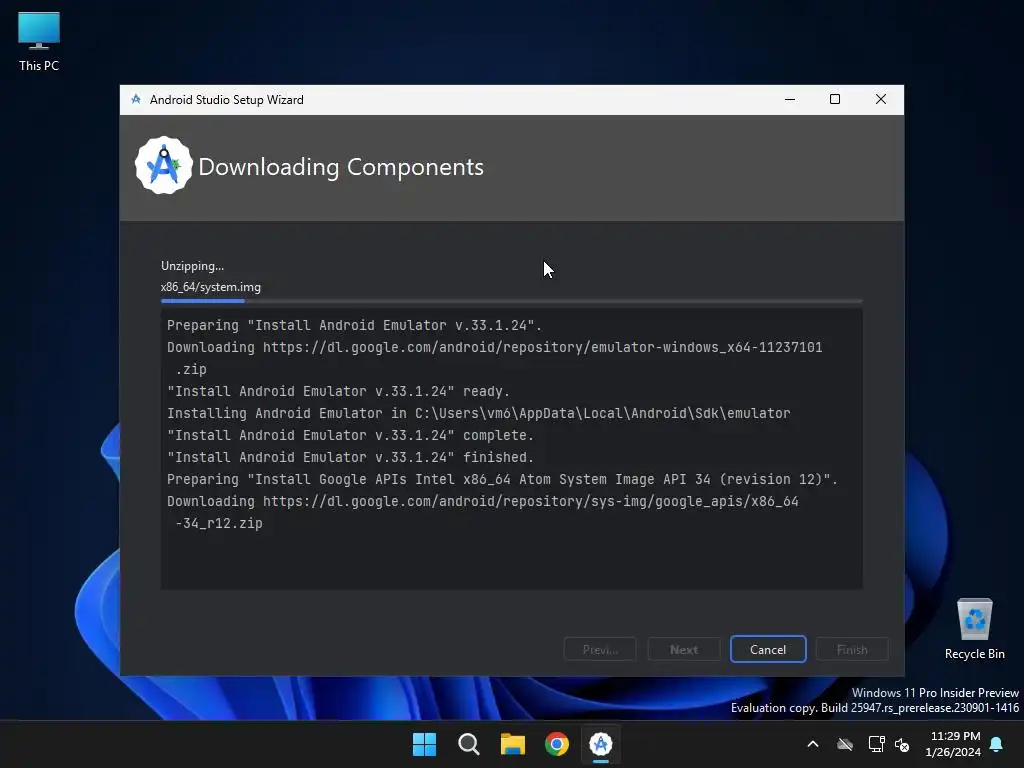The image size is (1024, 768).
Task: Show hidden system tray icons
Action: click(813, 744)
